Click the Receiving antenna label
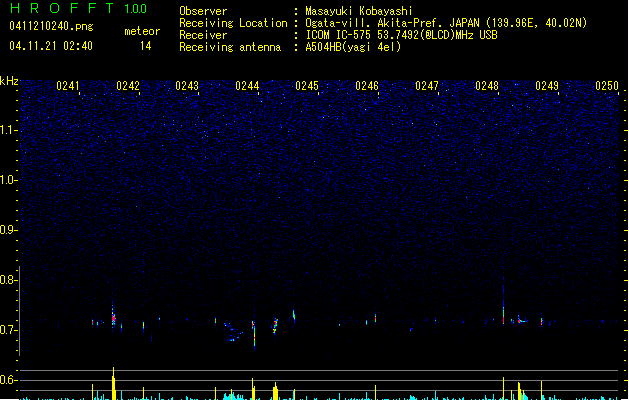629x400 pixels. (230, 47)
